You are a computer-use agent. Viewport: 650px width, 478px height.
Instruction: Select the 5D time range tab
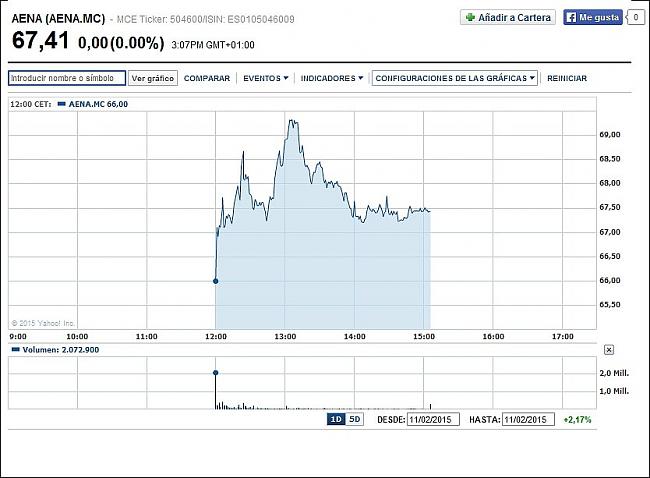[x=354, y=419]
